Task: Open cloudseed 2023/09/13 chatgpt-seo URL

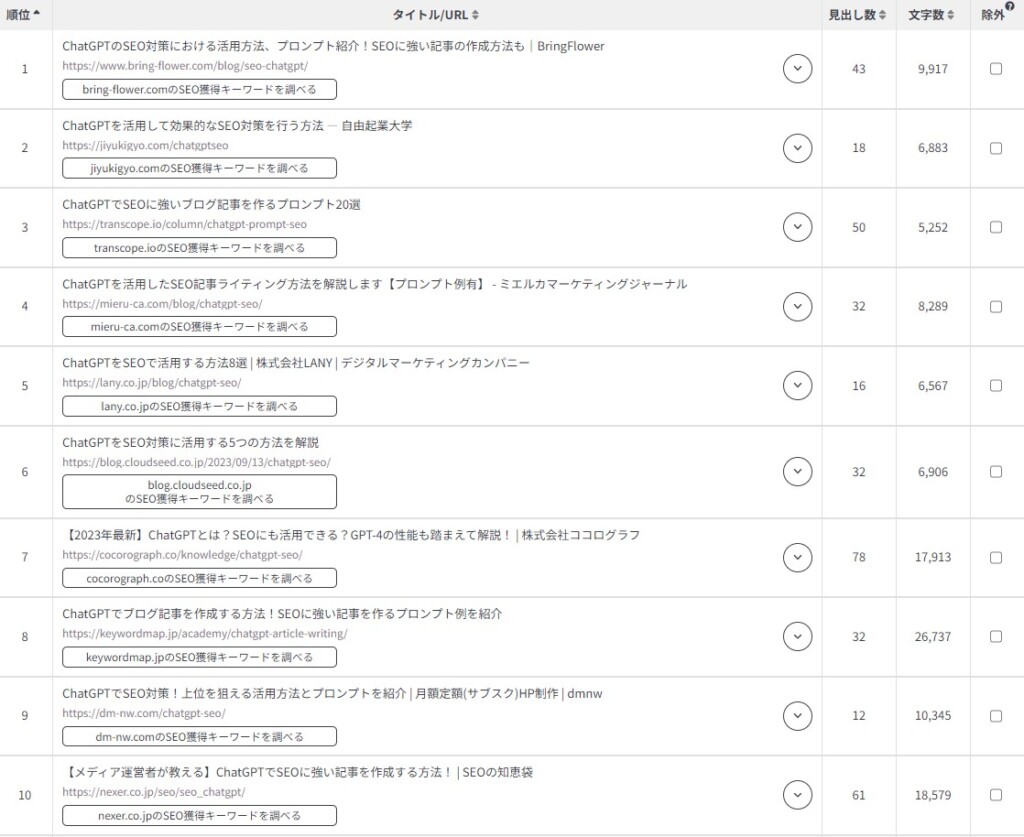Action: click(197, 462)
